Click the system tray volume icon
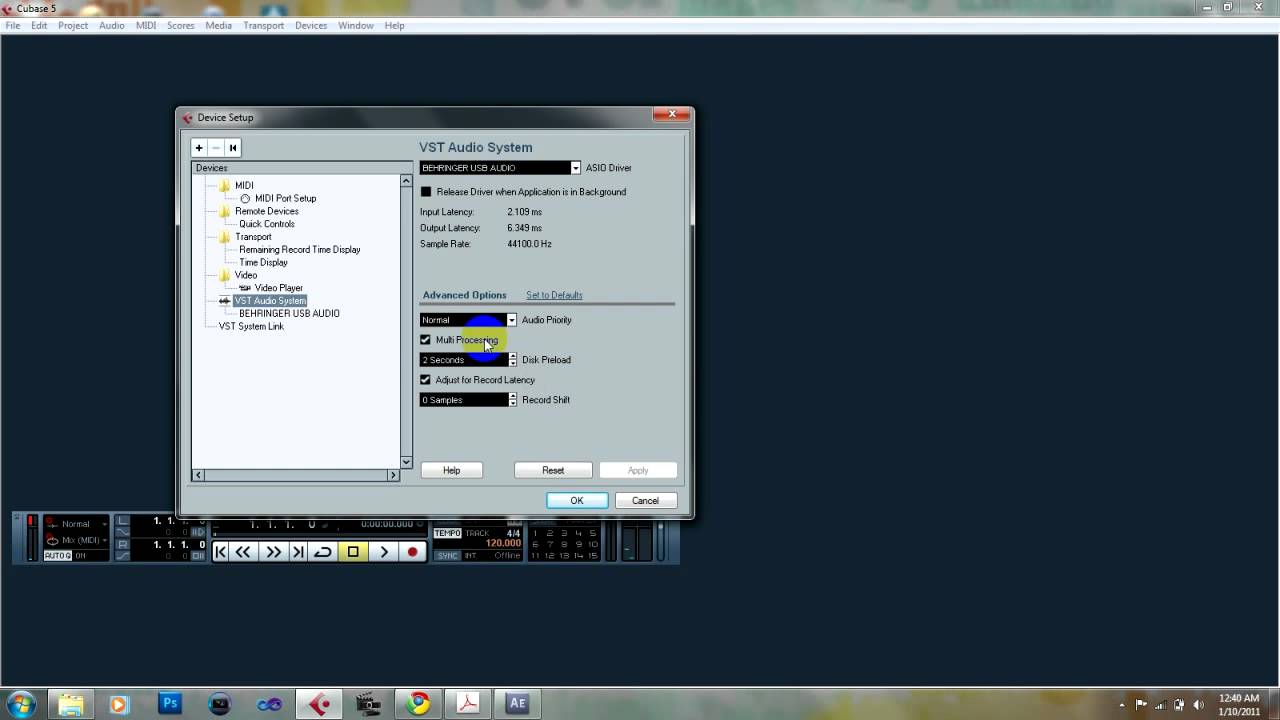This screenshot has height=720, width=1280. (1198, 704)
